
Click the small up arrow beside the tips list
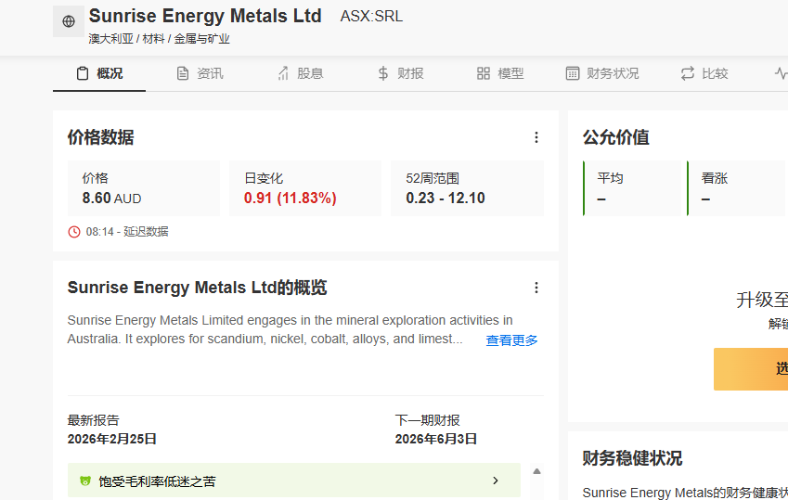point(537,471)
